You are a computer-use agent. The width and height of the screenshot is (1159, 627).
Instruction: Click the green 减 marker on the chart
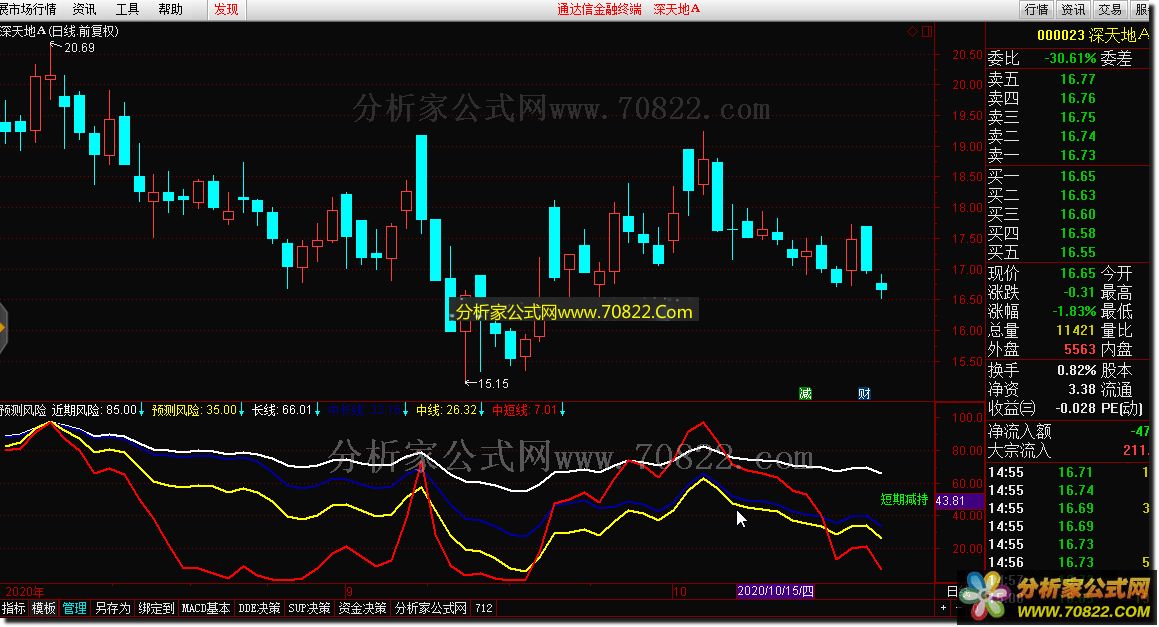tap(805, 393)
